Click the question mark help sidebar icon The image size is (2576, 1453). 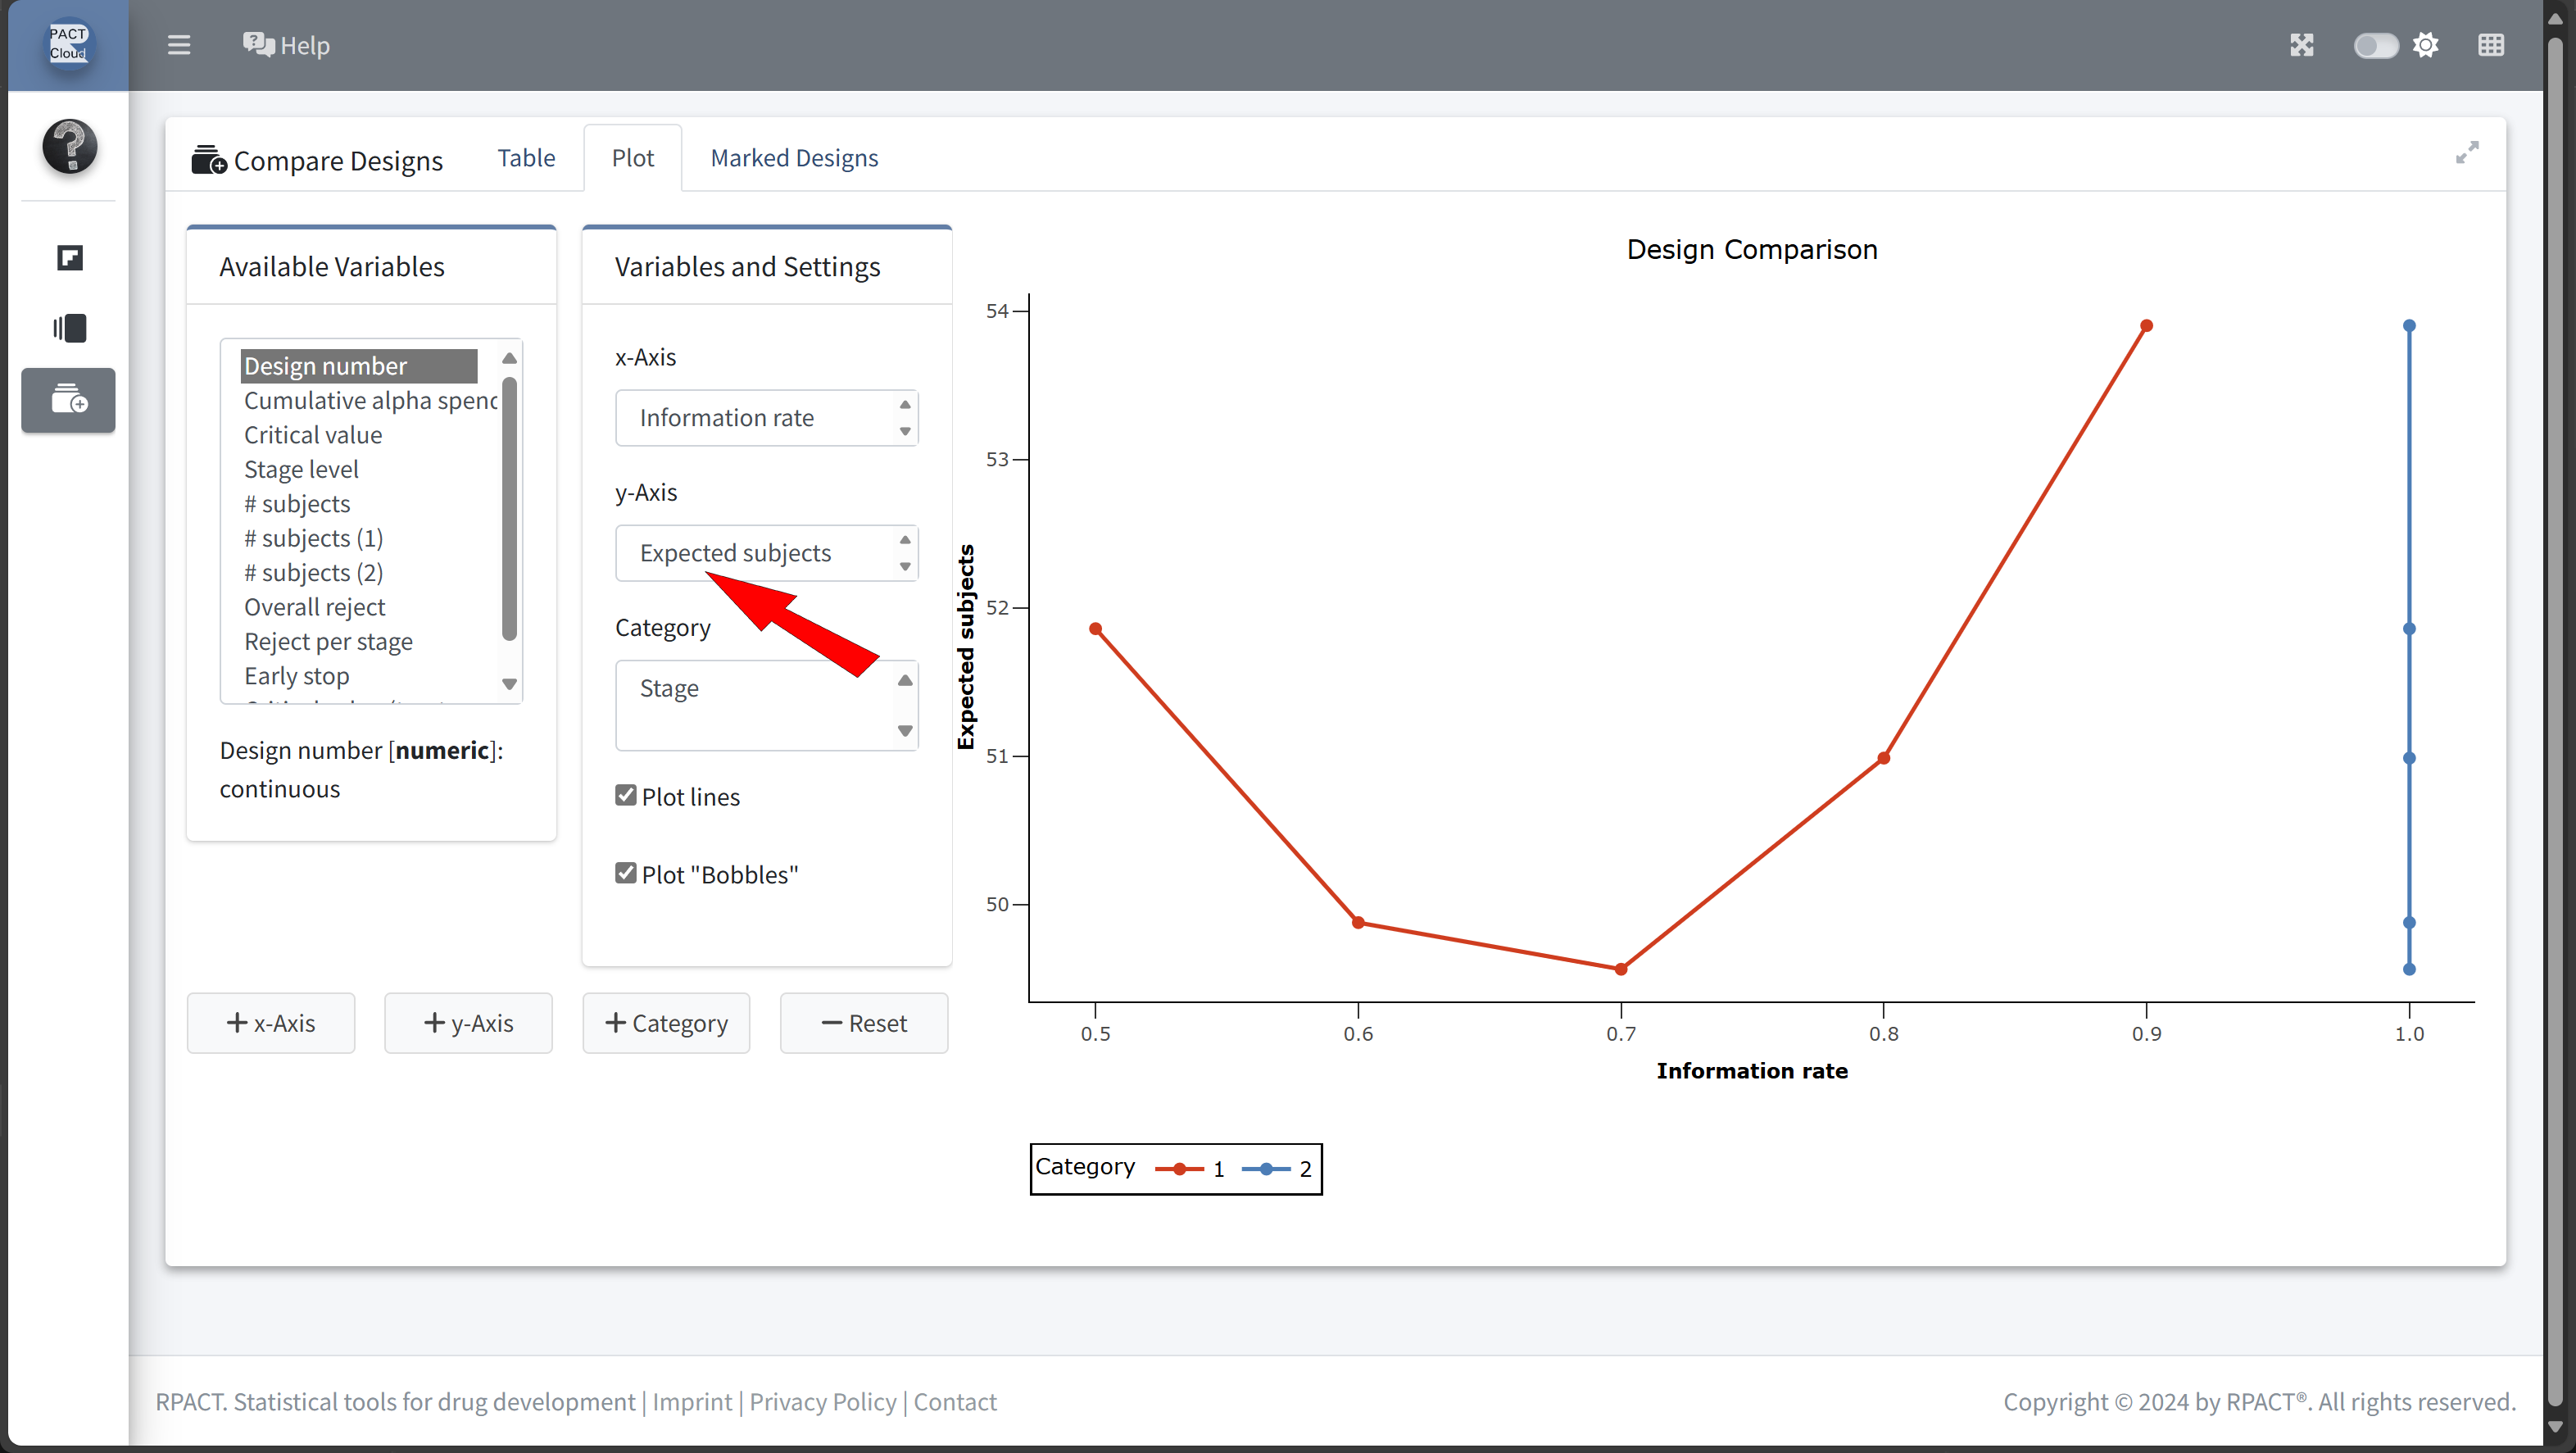click(x=69, y=146)
